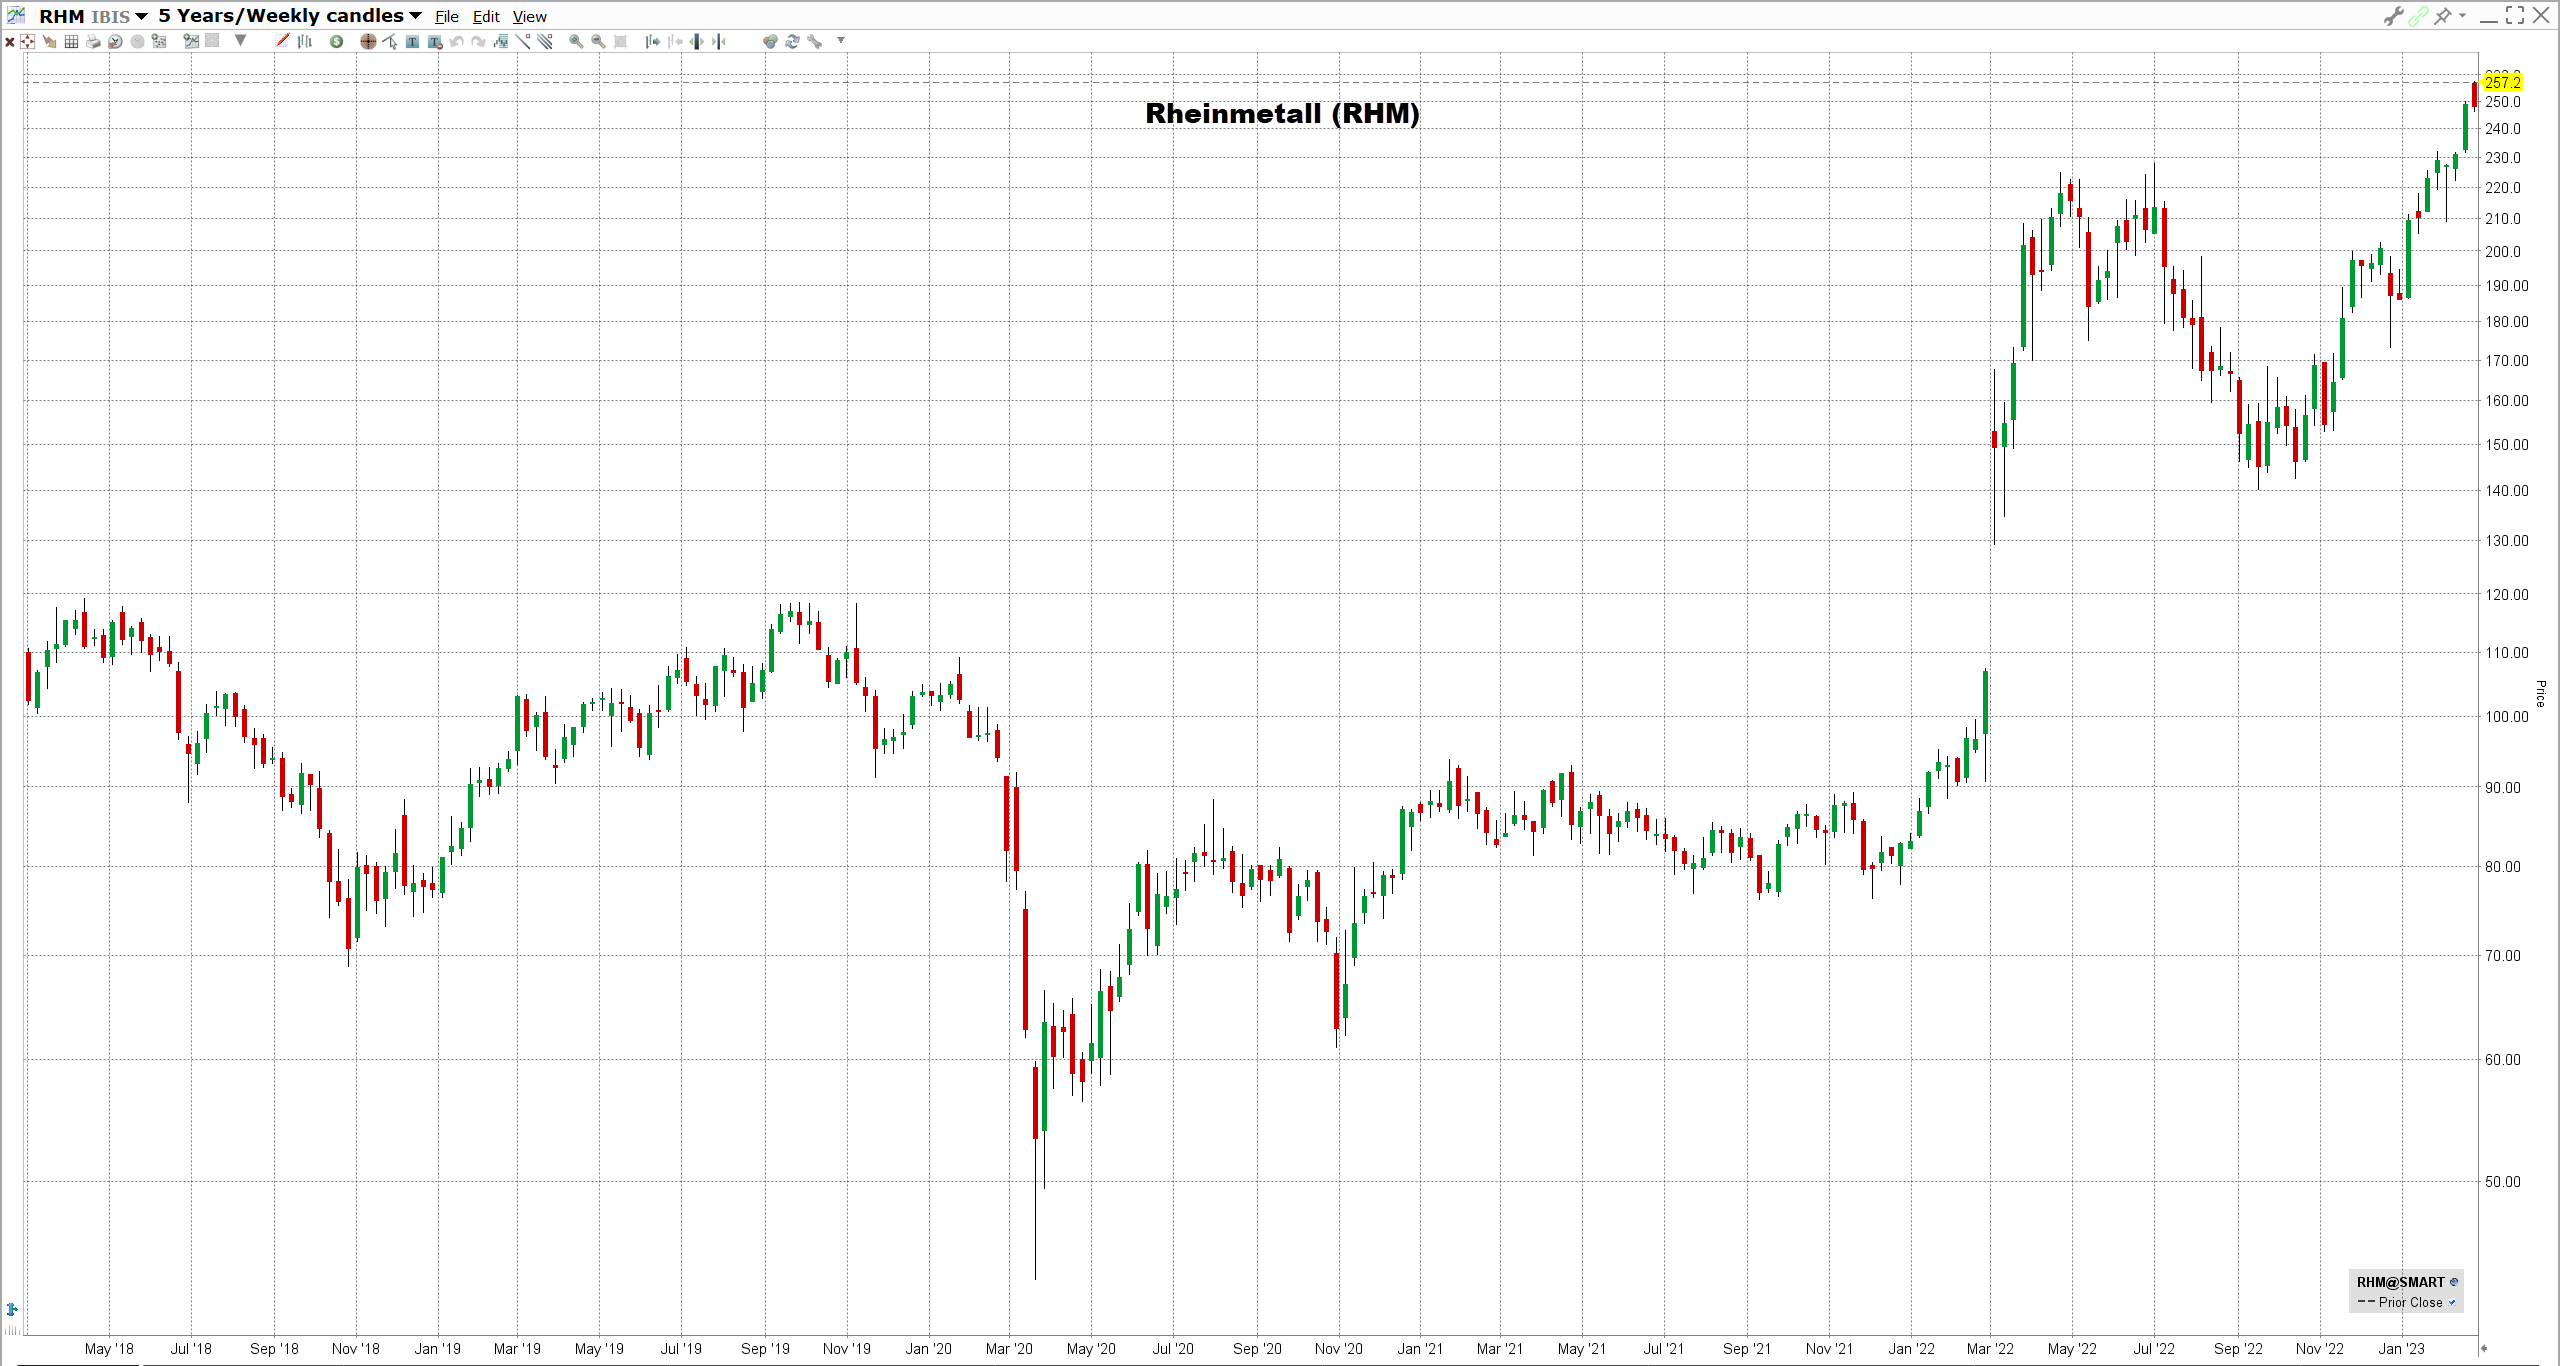Image resolution: width=2560 pixels, height=1366 pixels.
Task: Click the zoom in magnifier
Action: coord(576,42)
